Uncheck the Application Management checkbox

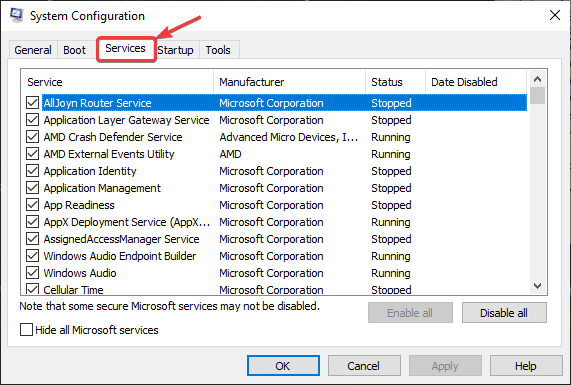[x=32, y=188]
